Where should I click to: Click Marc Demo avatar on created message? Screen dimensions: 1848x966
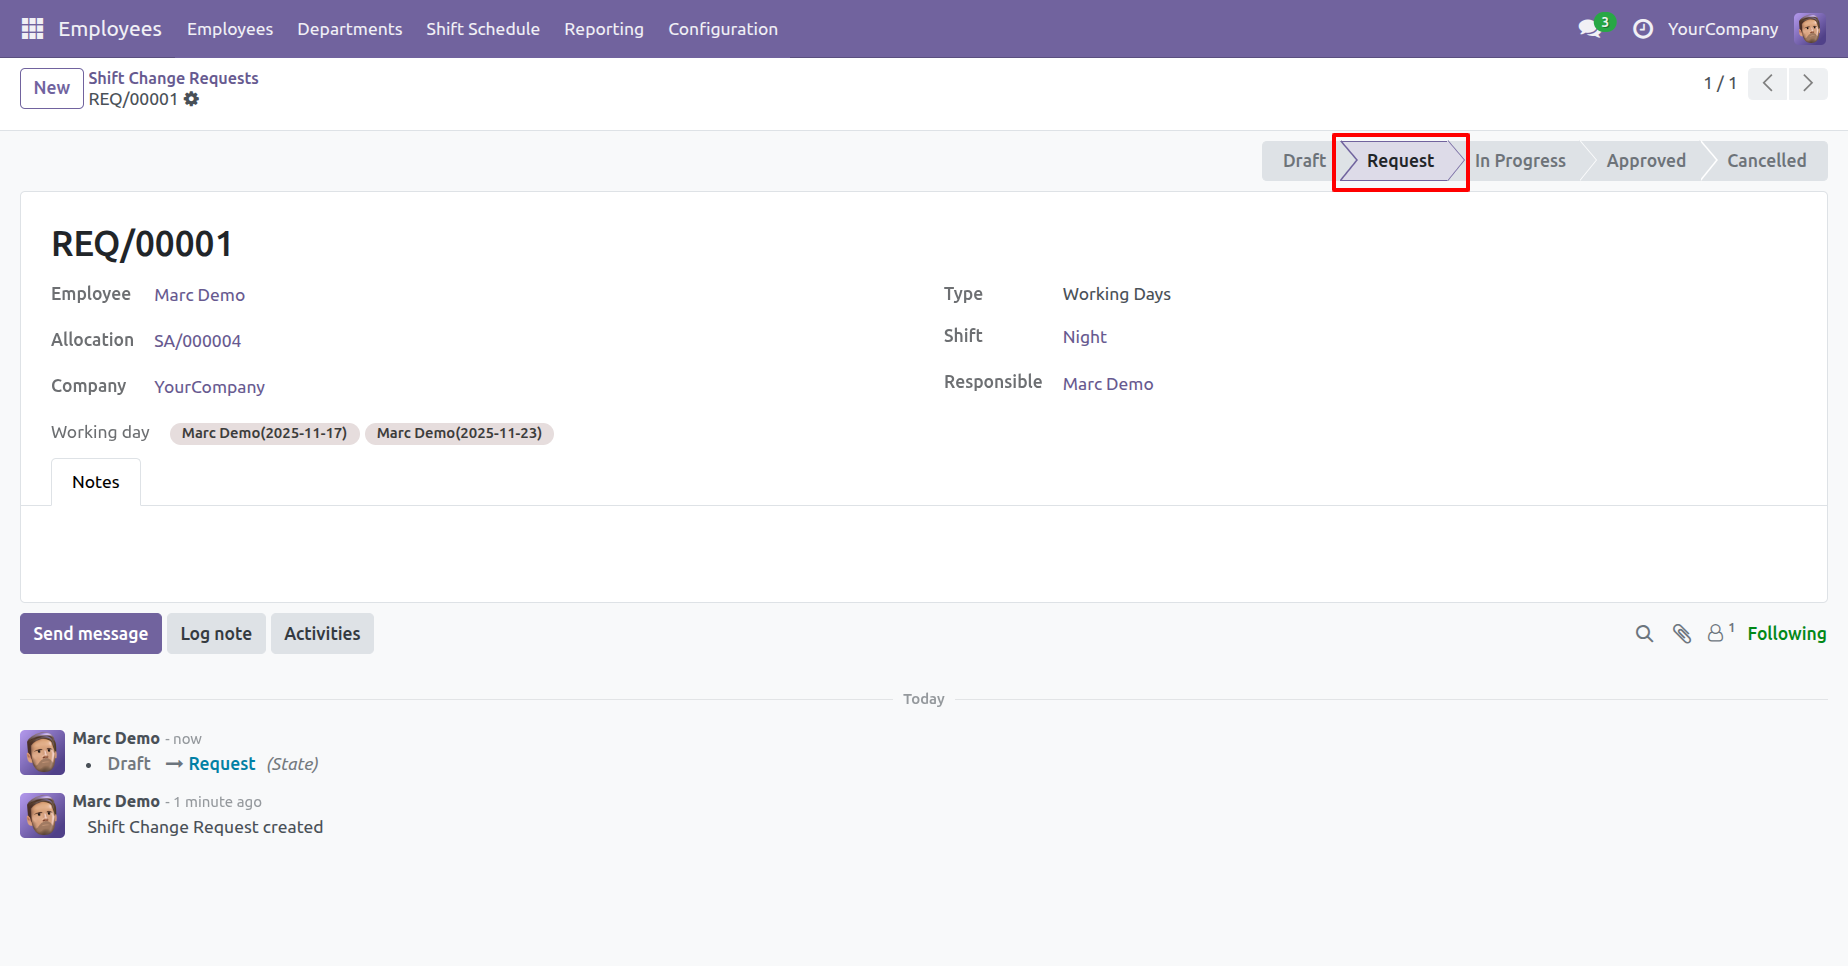pyautogui.click(x=43, y=815)
